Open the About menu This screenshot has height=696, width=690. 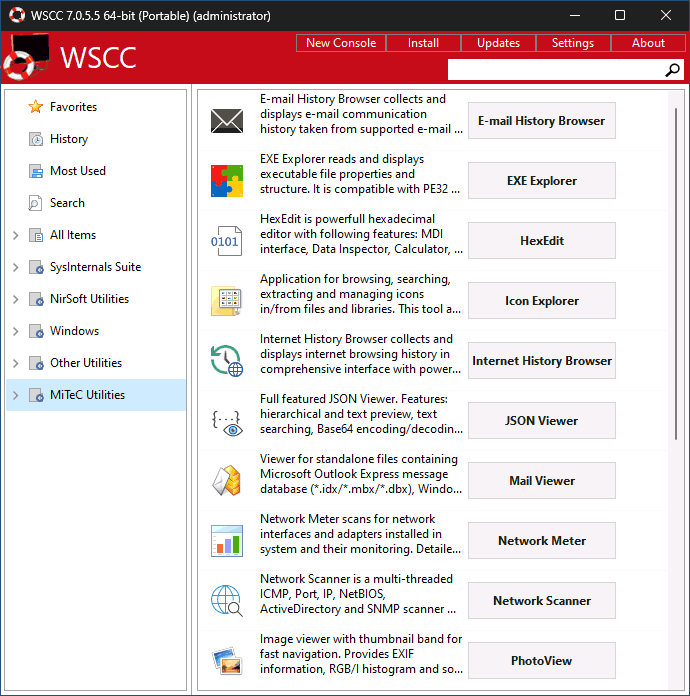tap(648, 43)
